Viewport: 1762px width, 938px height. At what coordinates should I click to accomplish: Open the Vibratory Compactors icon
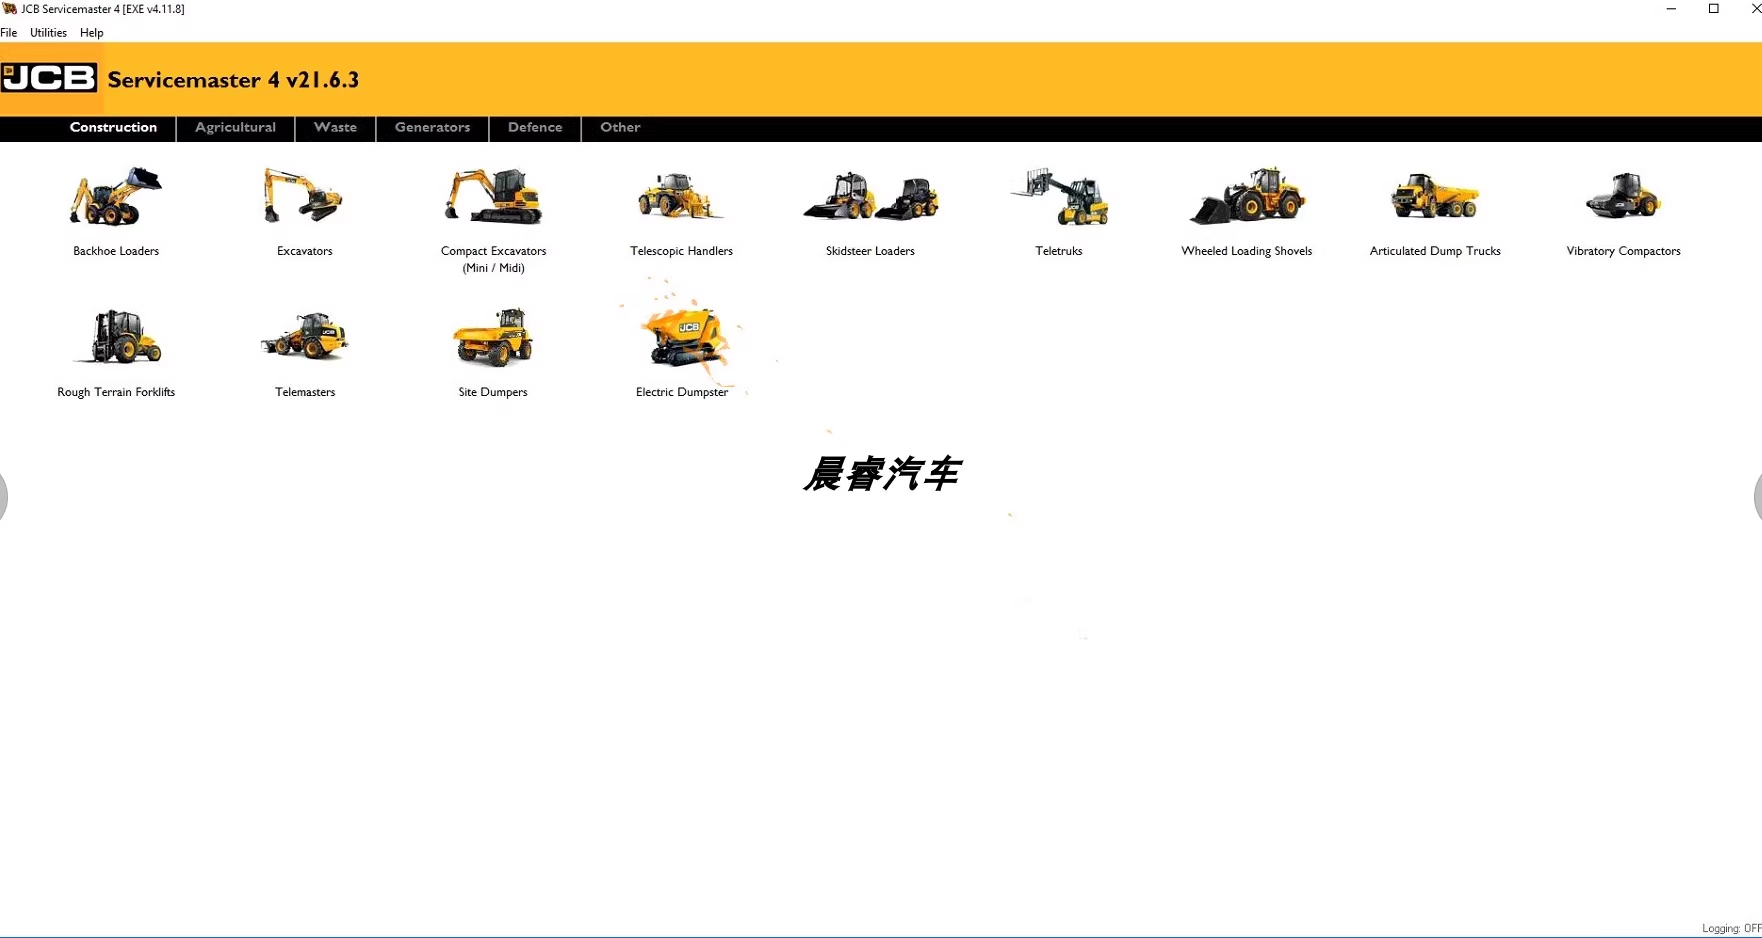pos(1623,196)
